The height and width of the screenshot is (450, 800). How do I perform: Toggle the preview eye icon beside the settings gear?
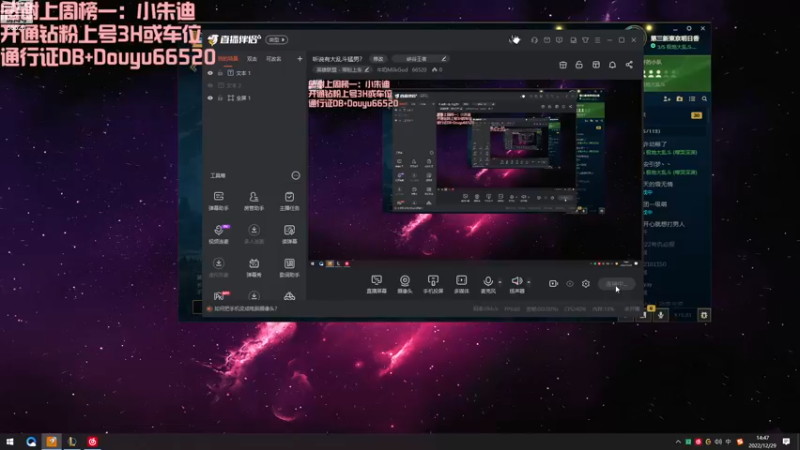click(x=570, y=284)
